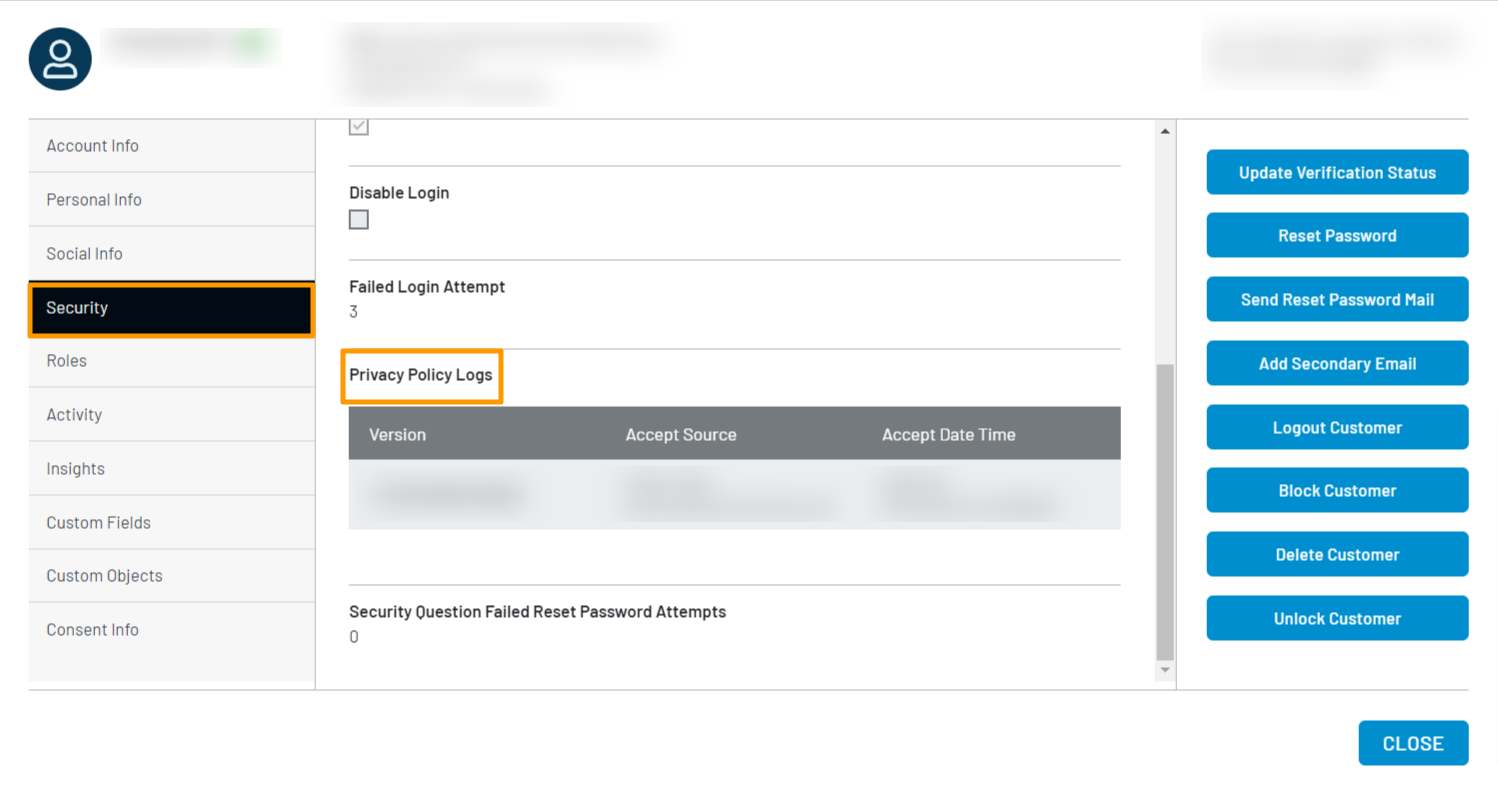Click the customer avatar profile icon

click(59, 59)
